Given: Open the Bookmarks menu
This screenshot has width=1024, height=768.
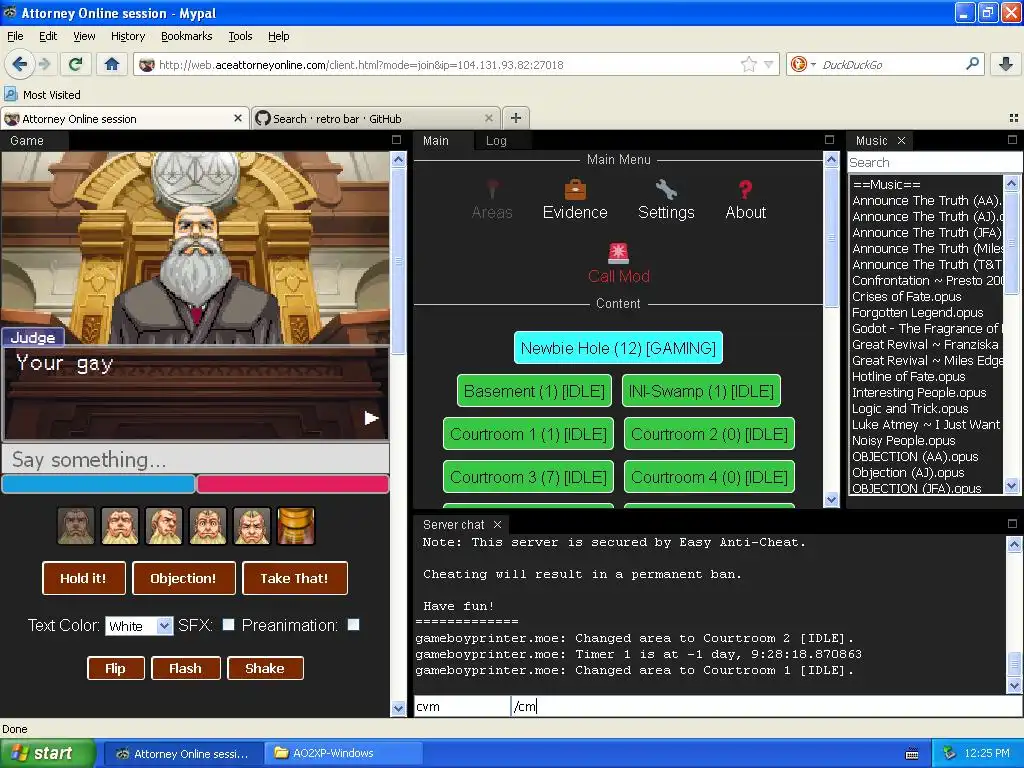Looking at the screenshot, I should click(x=186, y=36).
